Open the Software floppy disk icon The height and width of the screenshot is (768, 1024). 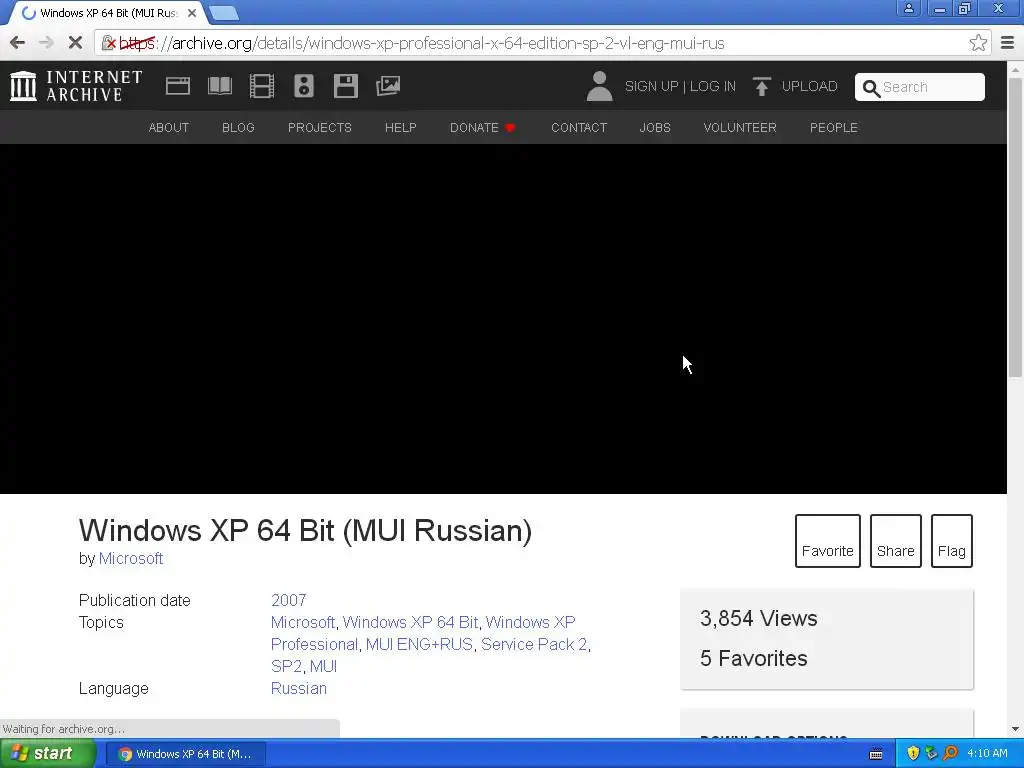345,86
